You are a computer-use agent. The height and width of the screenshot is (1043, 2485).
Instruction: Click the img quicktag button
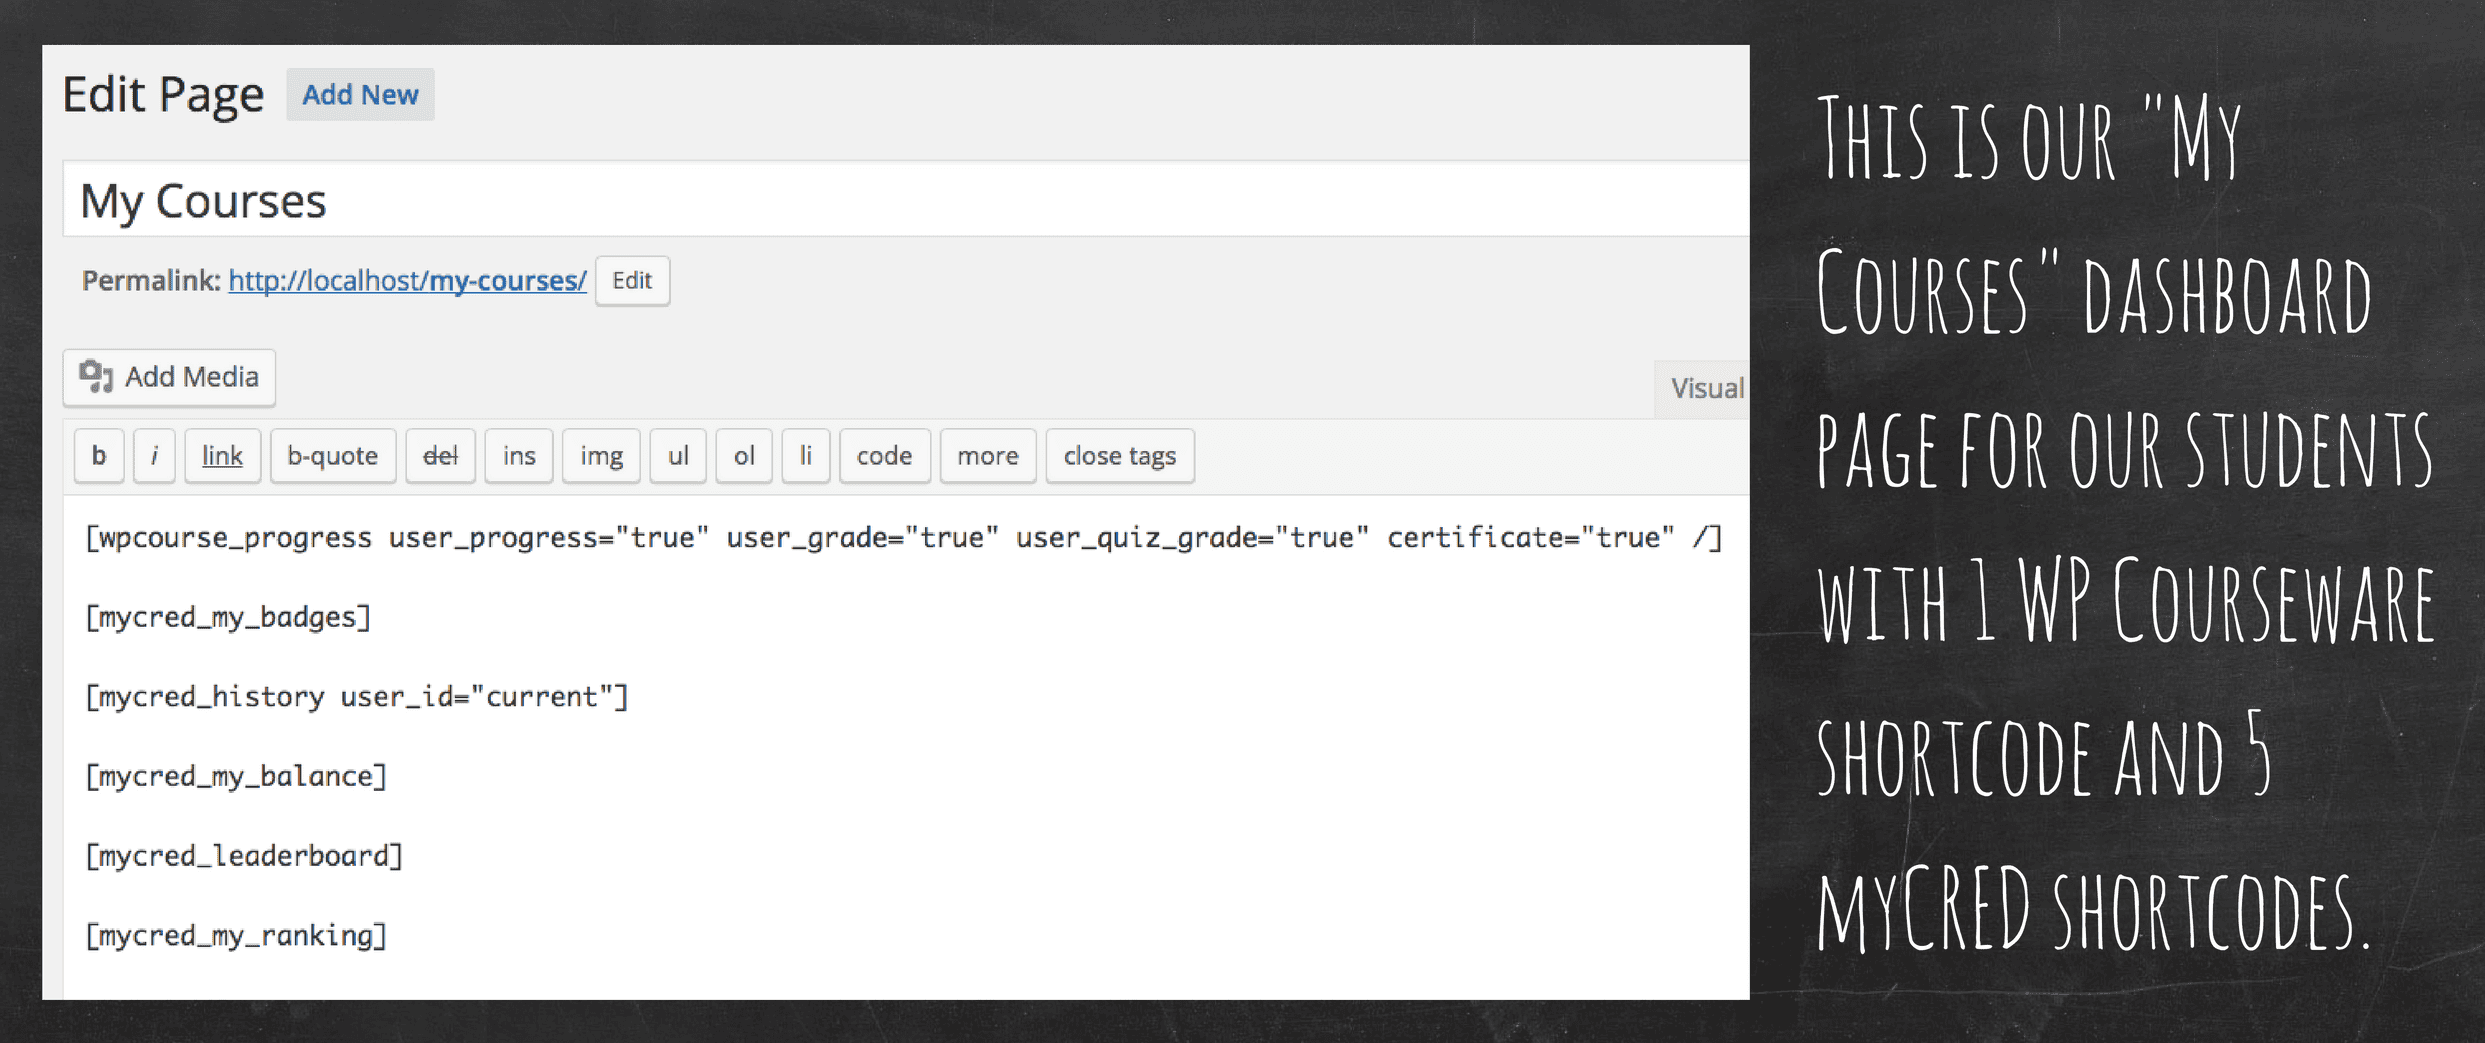click(601, 456)
